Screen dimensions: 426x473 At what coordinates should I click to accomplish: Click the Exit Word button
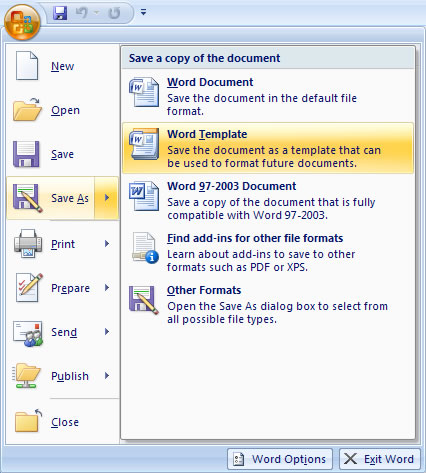point(380,459)
